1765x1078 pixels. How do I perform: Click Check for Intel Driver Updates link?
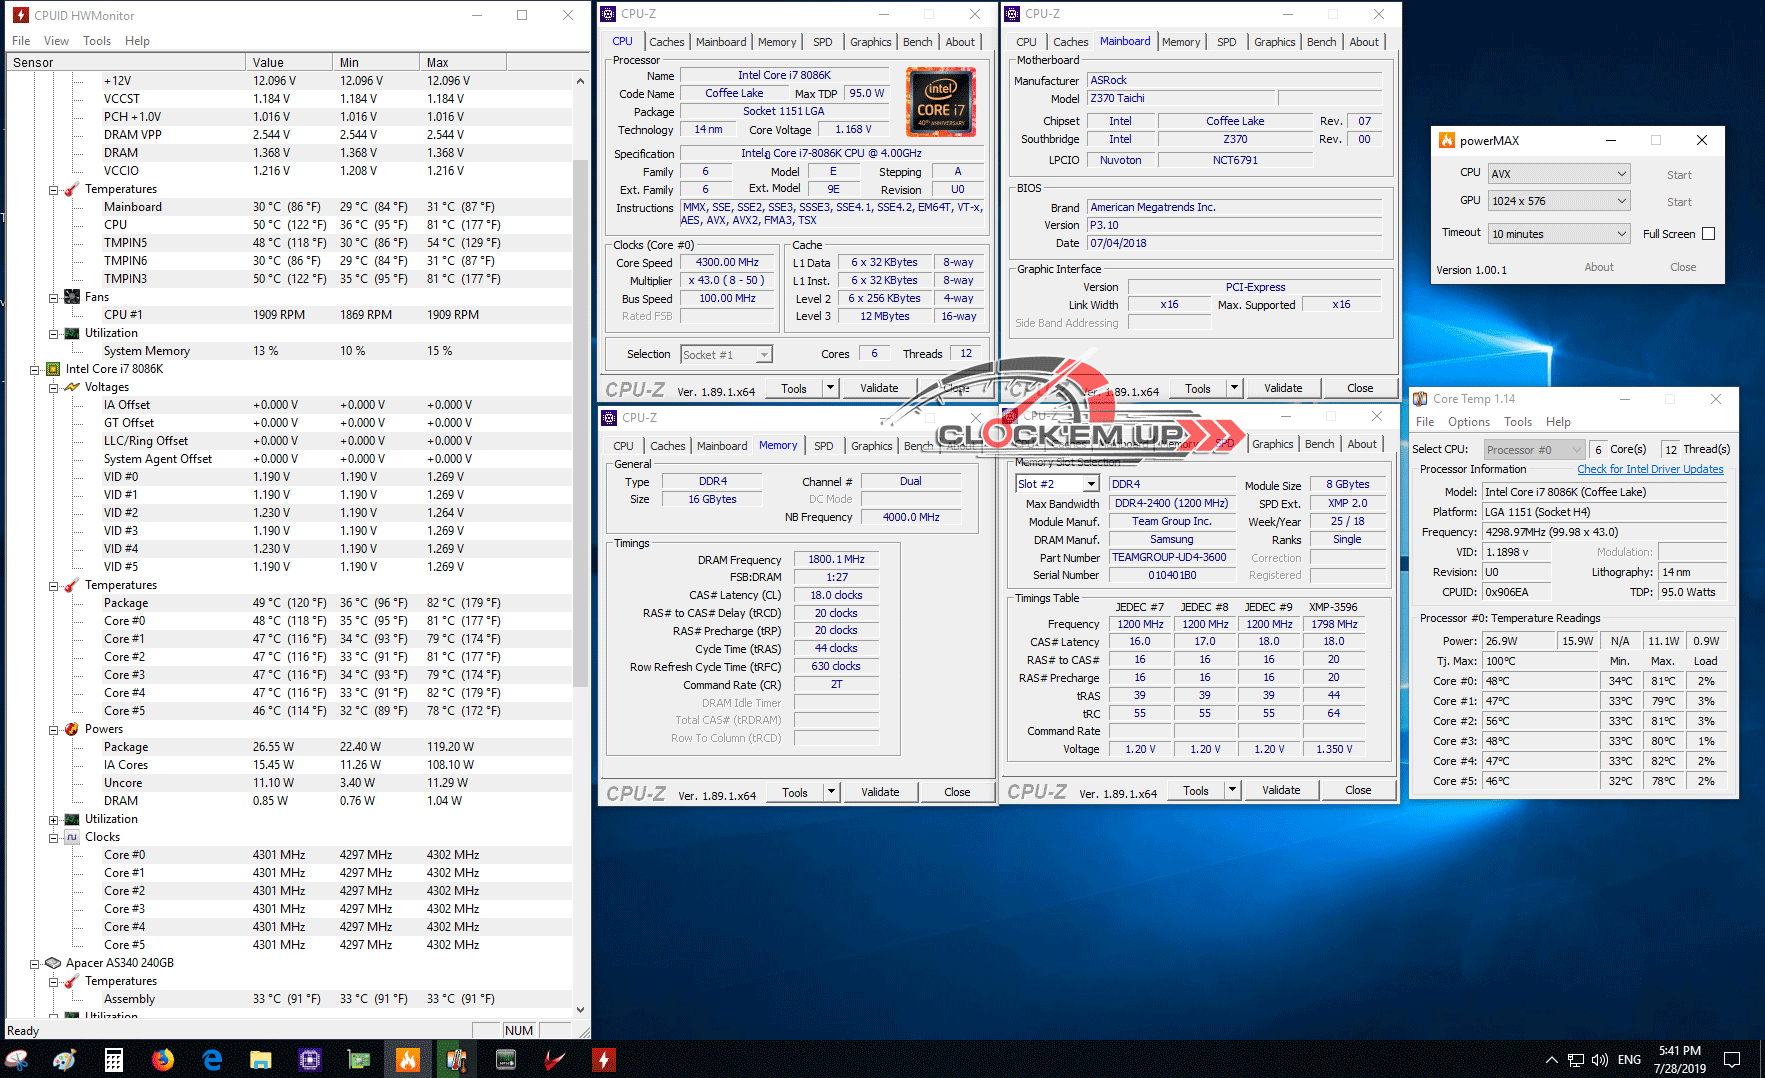(x=1650, y=469)
